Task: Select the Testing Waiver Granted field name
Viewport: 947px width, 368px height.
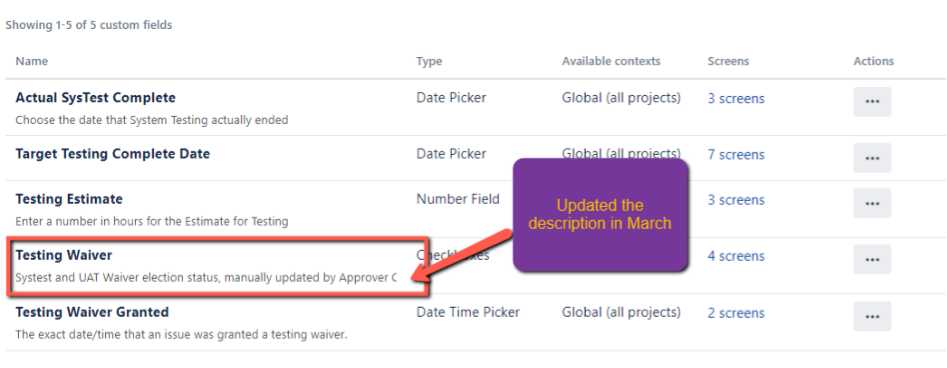Action: click(92, 312)
